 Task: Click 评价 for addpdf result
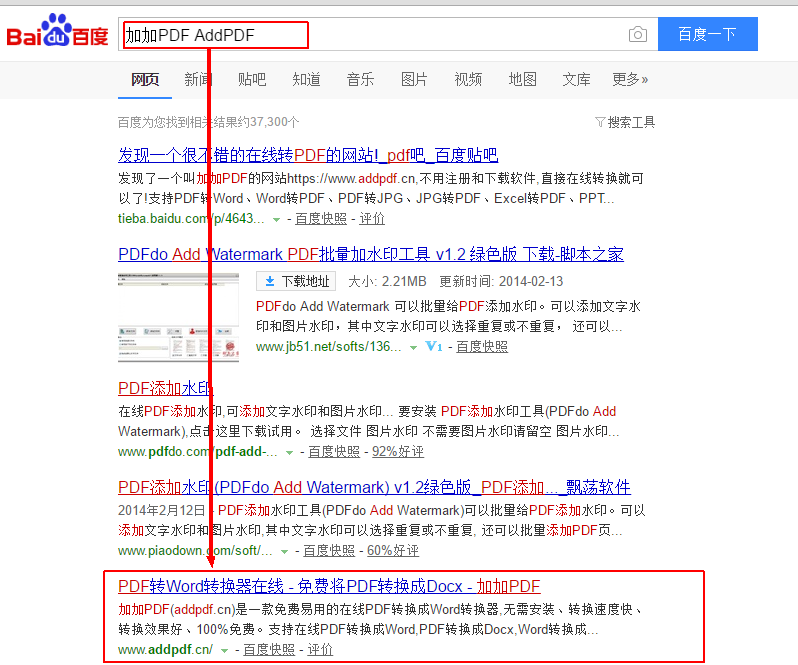coord(320,650)
